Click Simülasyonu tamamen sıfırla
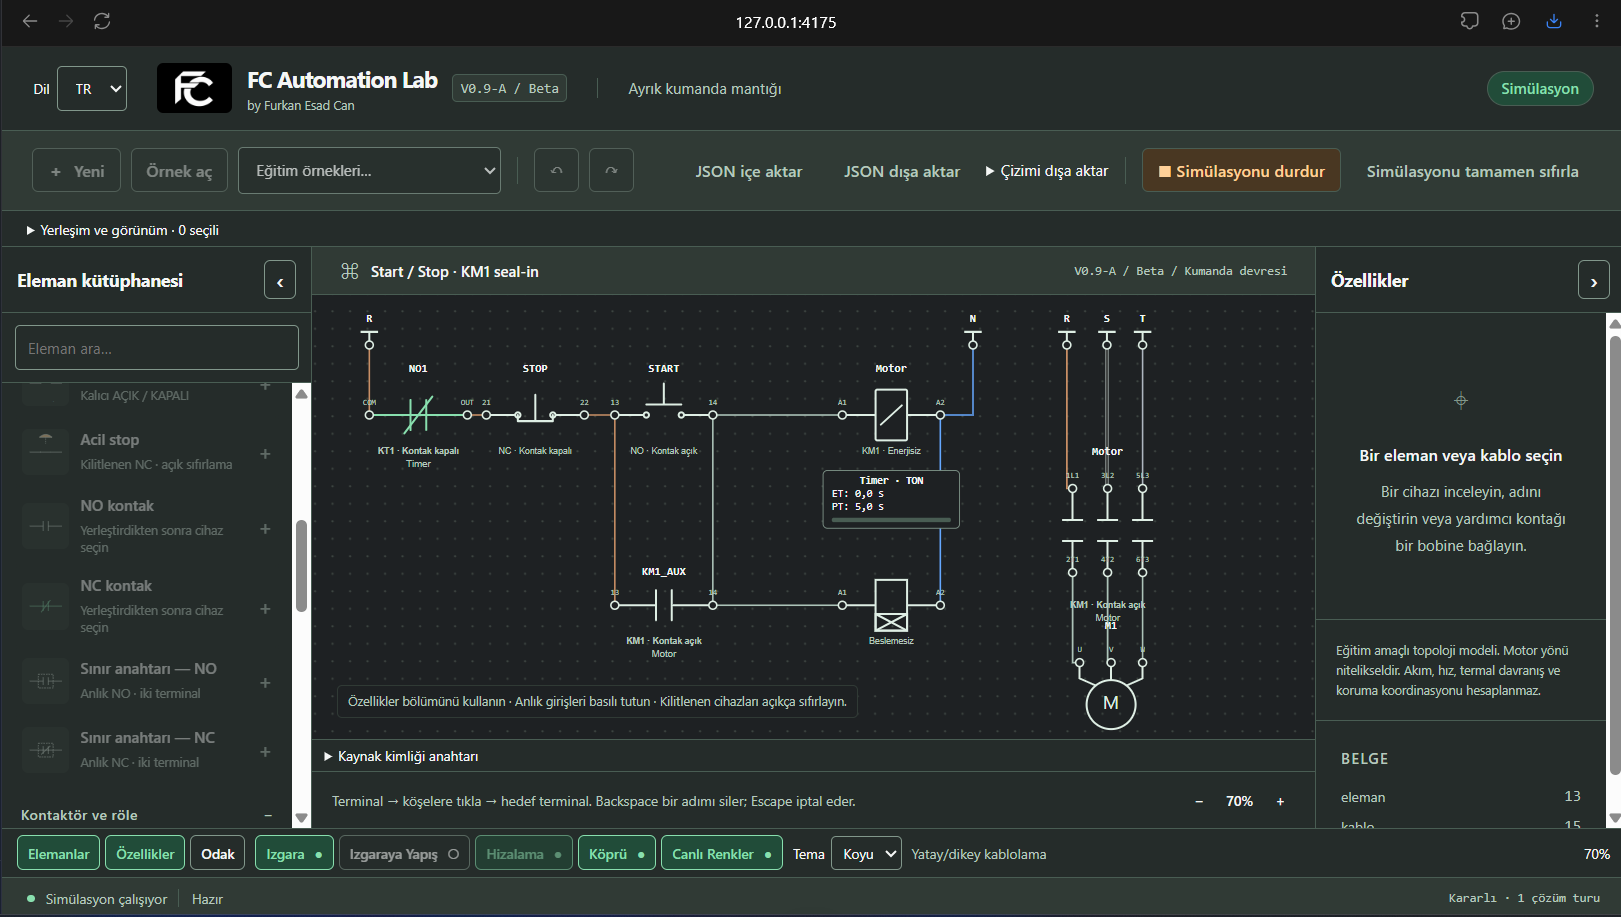The height and width of the screenshot is (917, 1621). [1472, 171]
